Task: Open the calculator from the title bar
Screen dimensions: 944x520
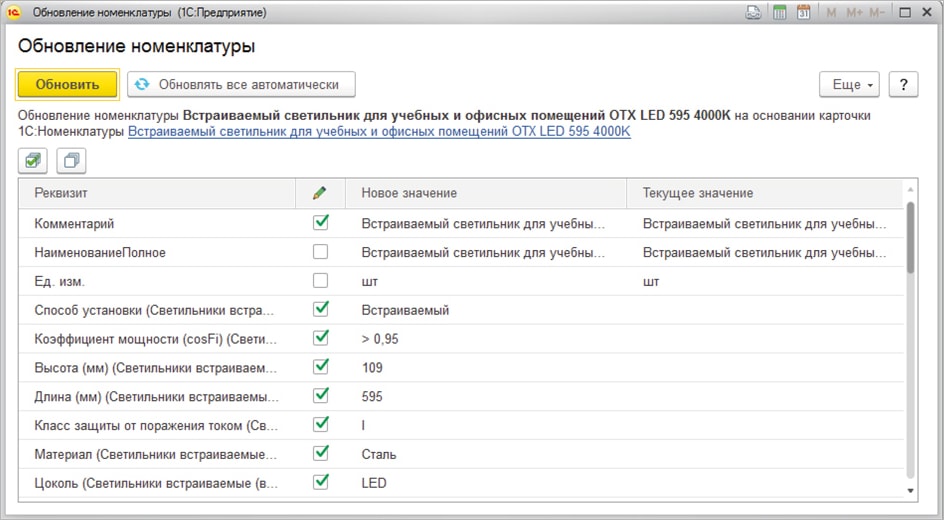Action: pos(779,13)
